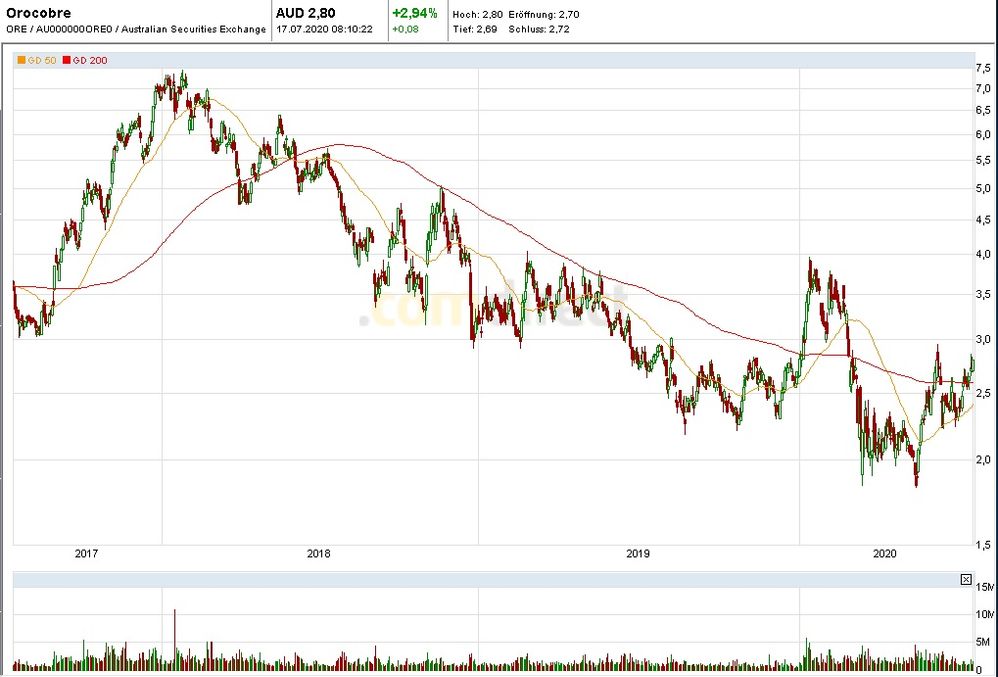Click the 3,5 price axis label
The height and width of the screenshot is (677, 998).
pyautogui.click(x=983, y=295)
